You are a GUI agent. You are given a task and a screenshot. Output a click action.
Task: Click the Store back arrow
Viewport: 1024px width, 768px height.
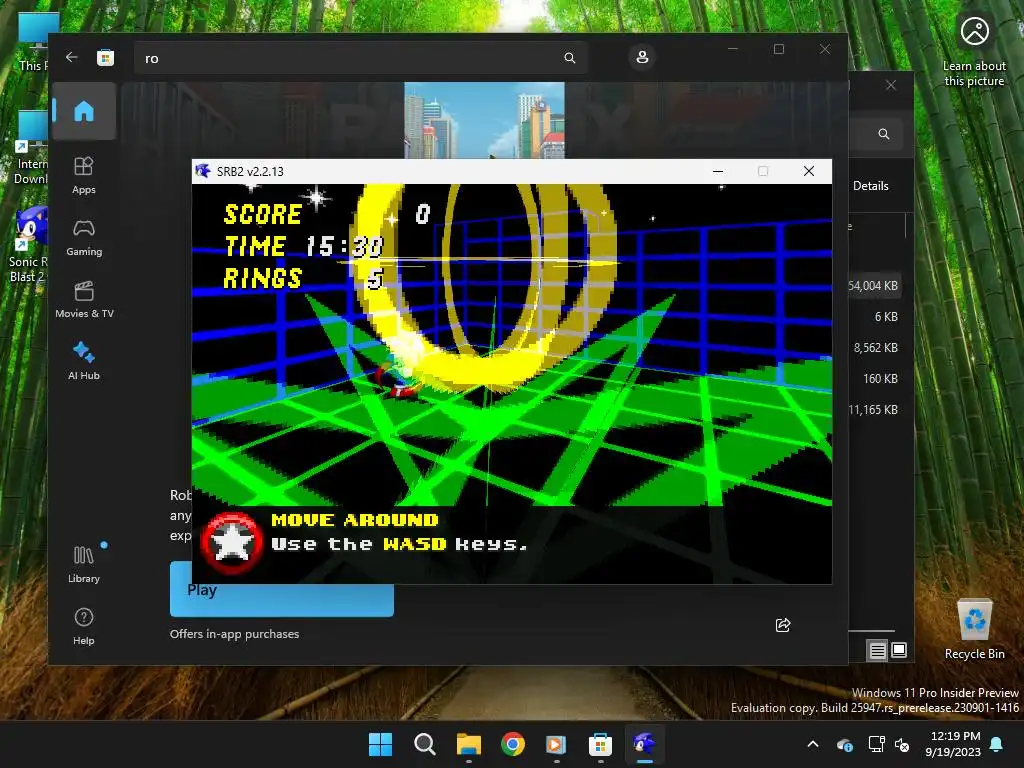(x=72, y=57)
